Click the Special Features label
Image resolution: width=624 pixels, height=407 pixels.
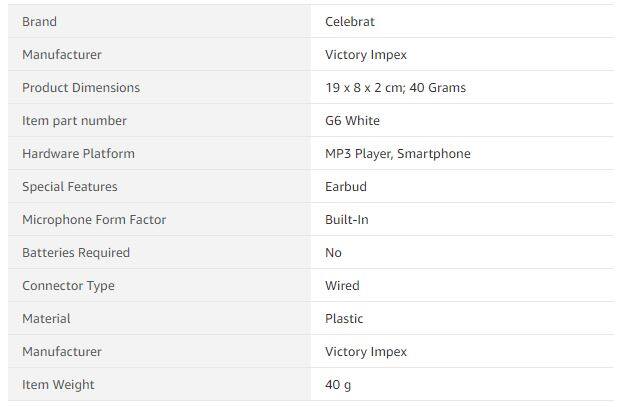click(x=70, y=186)
